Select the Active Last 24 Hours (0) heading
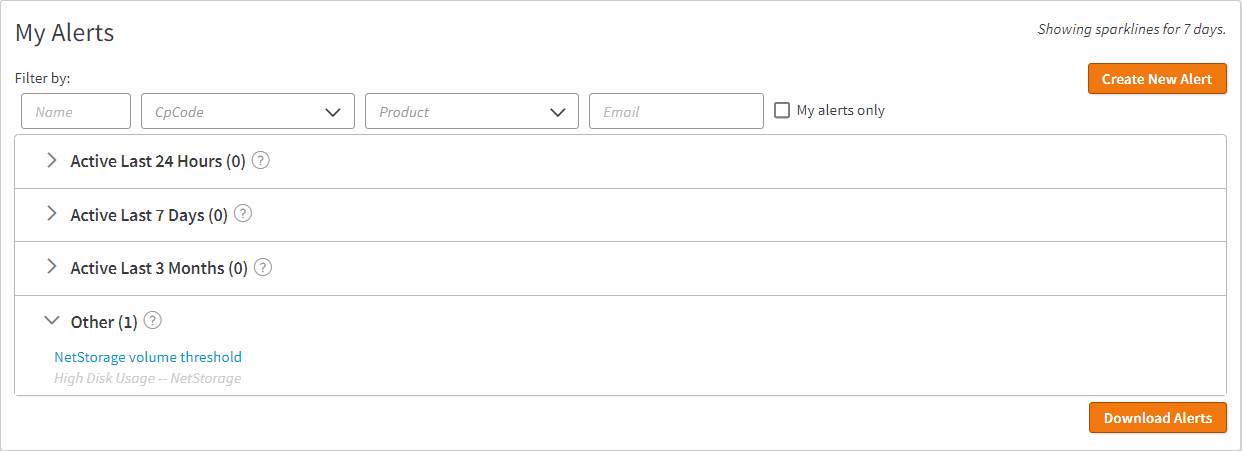 pyautogui.click(x=158, y=161)
